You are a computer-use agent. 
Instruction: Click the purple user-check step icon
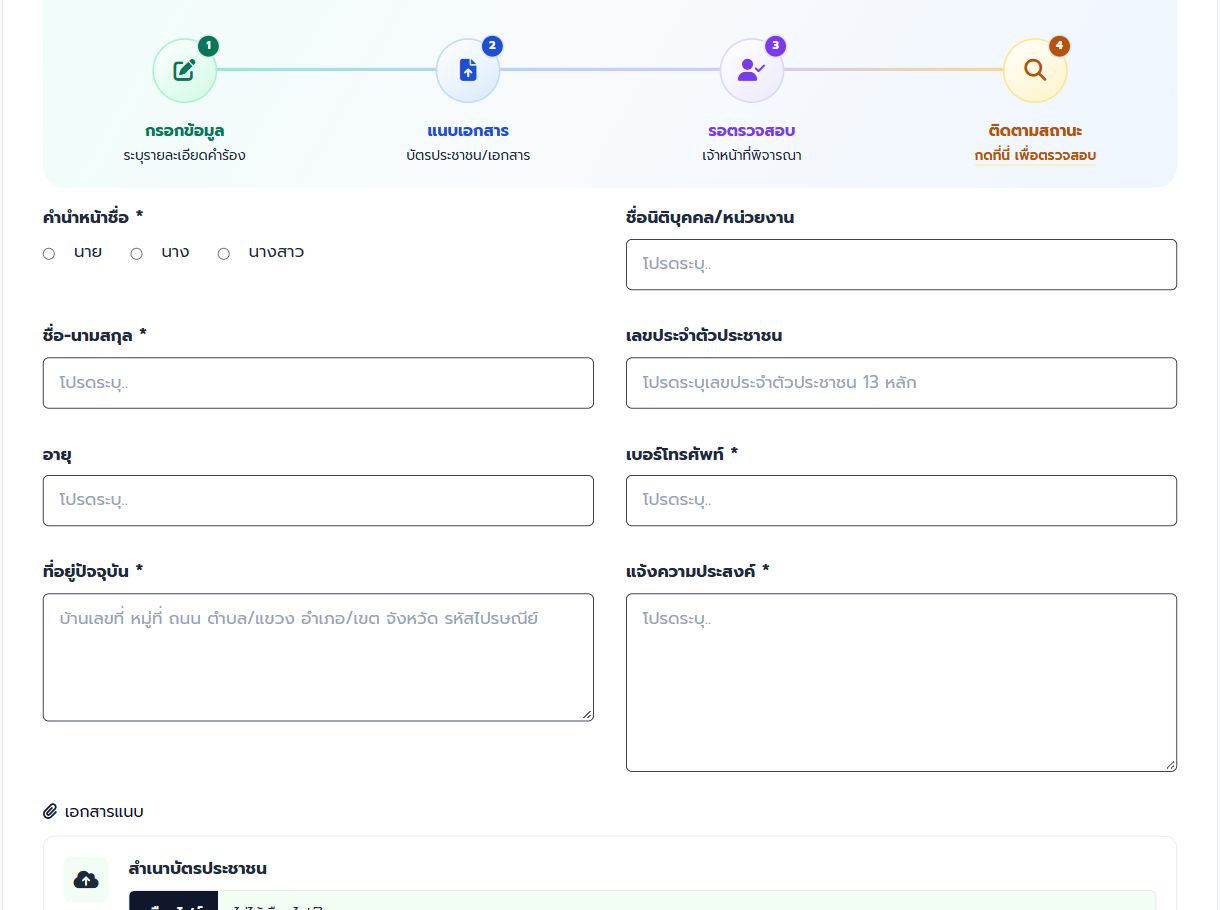[751, 70]
